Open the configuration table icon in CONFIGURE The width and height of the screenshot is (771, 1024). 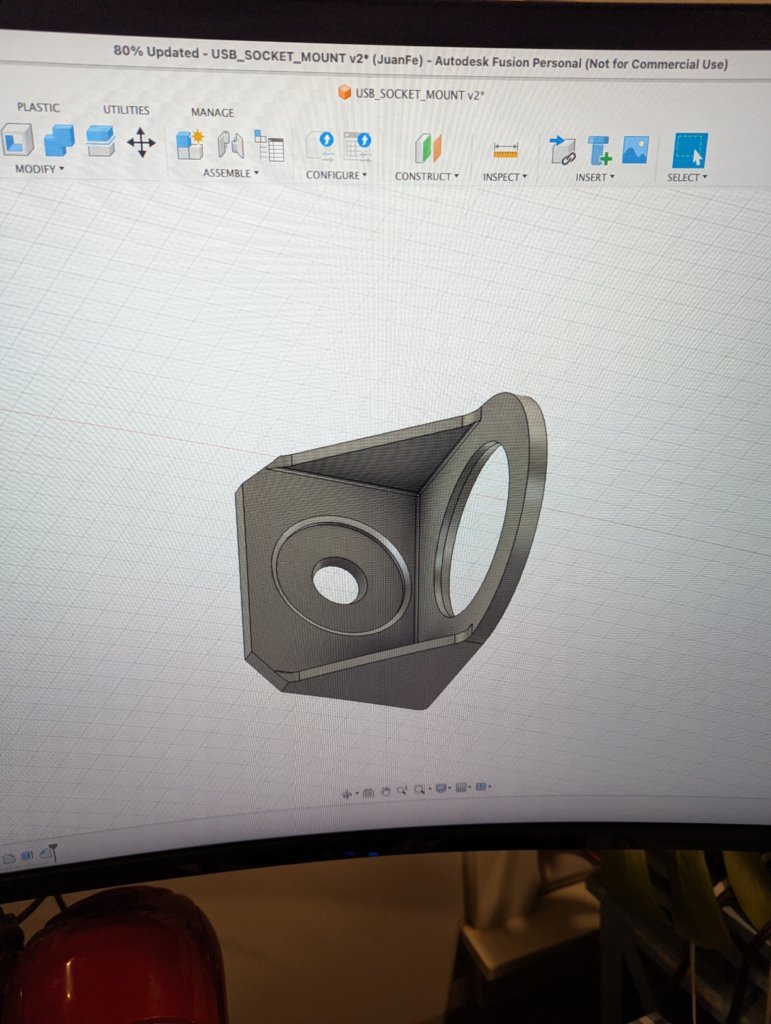pyautogui.click(x=358, y=146)
